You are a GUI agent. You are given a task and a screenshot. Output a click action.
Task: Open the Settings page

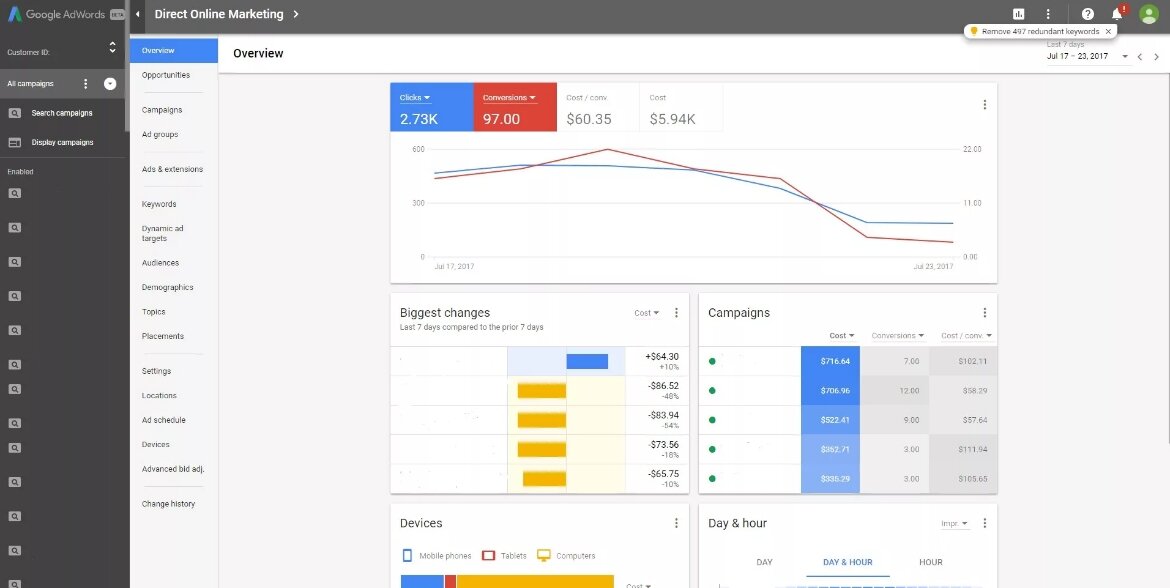157,371
